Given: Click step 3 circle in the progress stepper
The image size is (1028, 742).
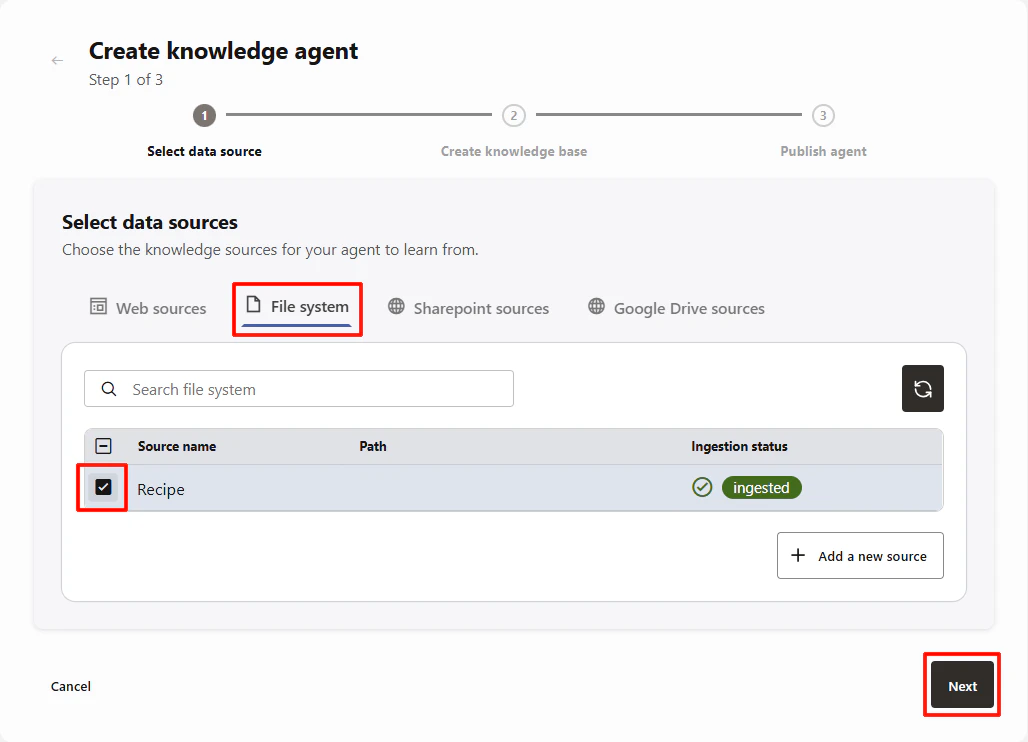Looking at the screenshot, I should [823, 116].
